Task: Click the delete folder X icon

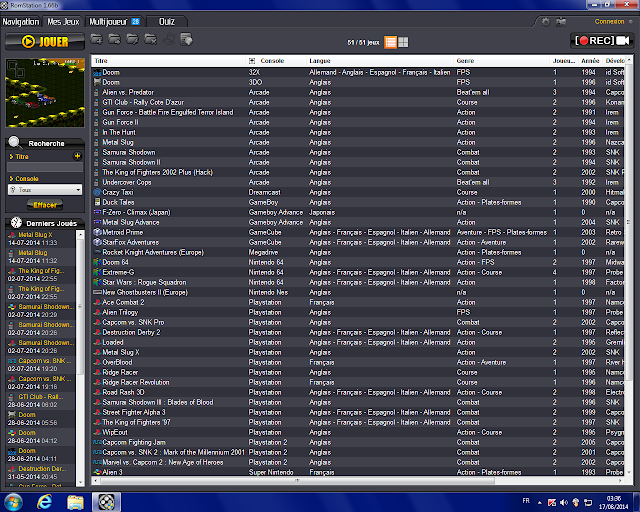Action: point(150,39)
